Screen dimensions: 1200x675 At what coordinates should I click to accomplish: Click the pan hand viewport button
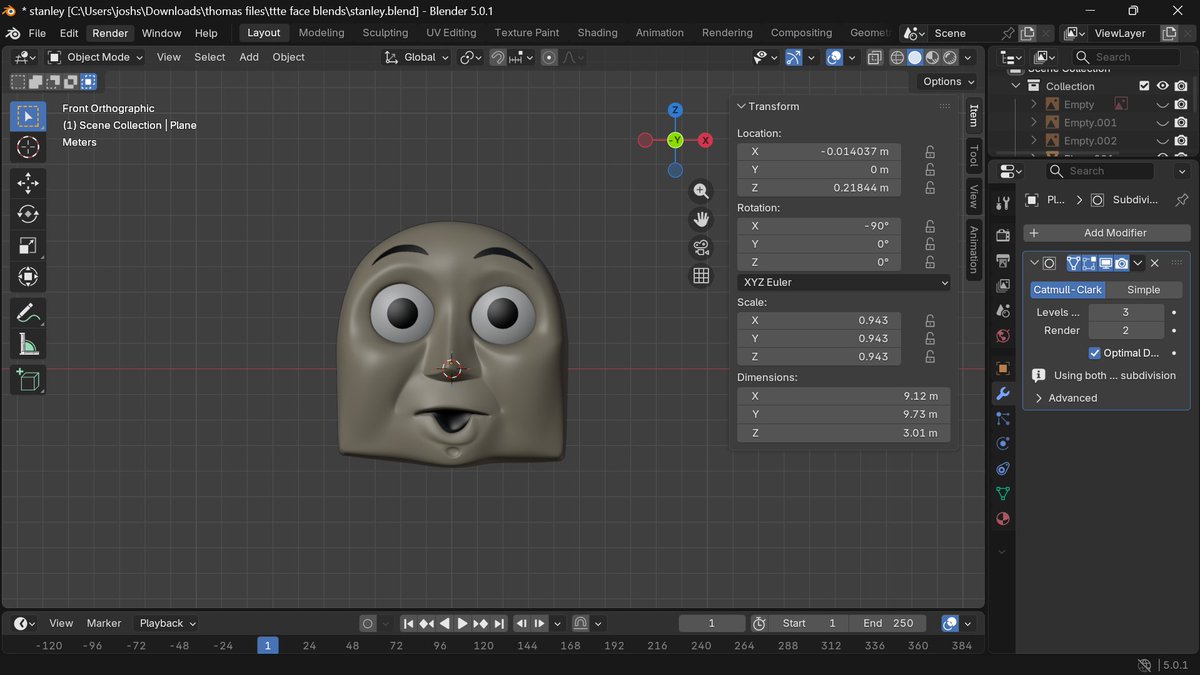coord(701,219)
